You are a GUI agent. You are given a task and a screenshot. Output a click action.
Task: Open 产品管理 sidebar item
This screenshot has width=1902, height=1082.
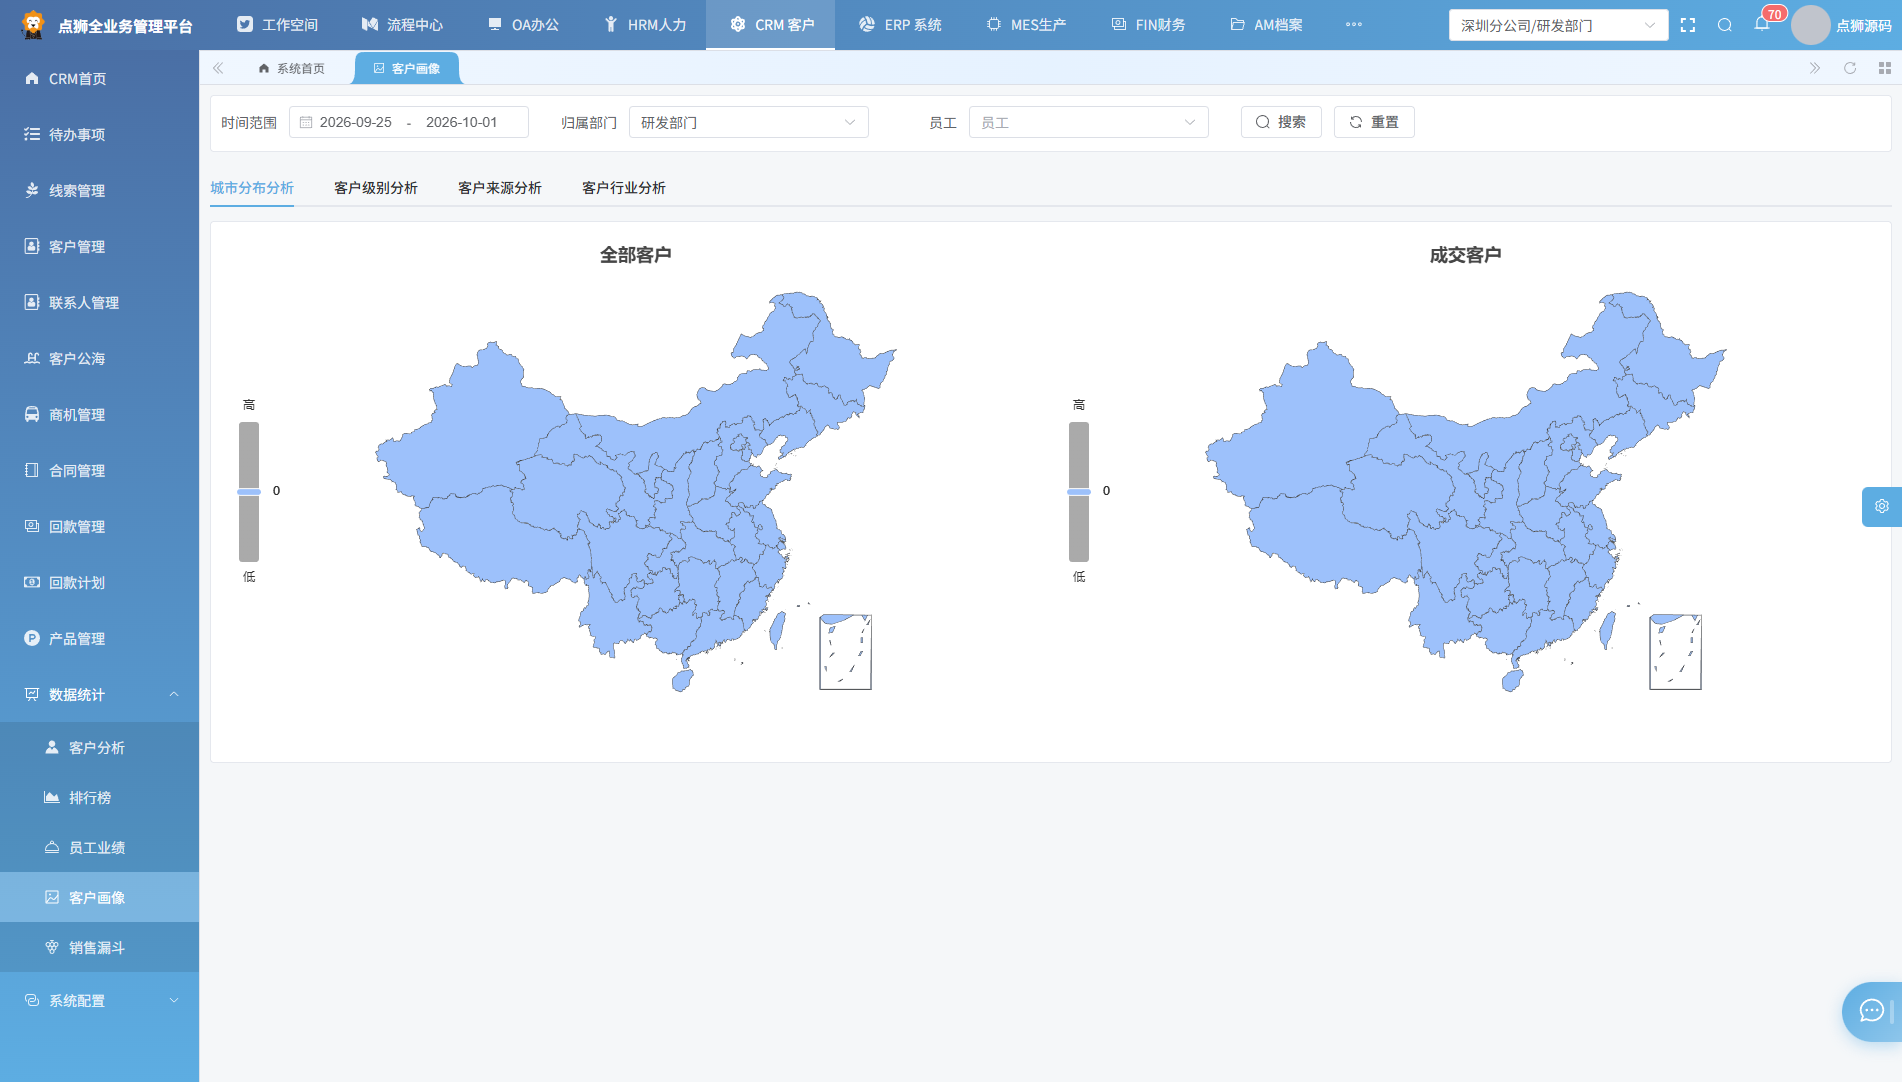pyautogui.click(x=100, y=638)
